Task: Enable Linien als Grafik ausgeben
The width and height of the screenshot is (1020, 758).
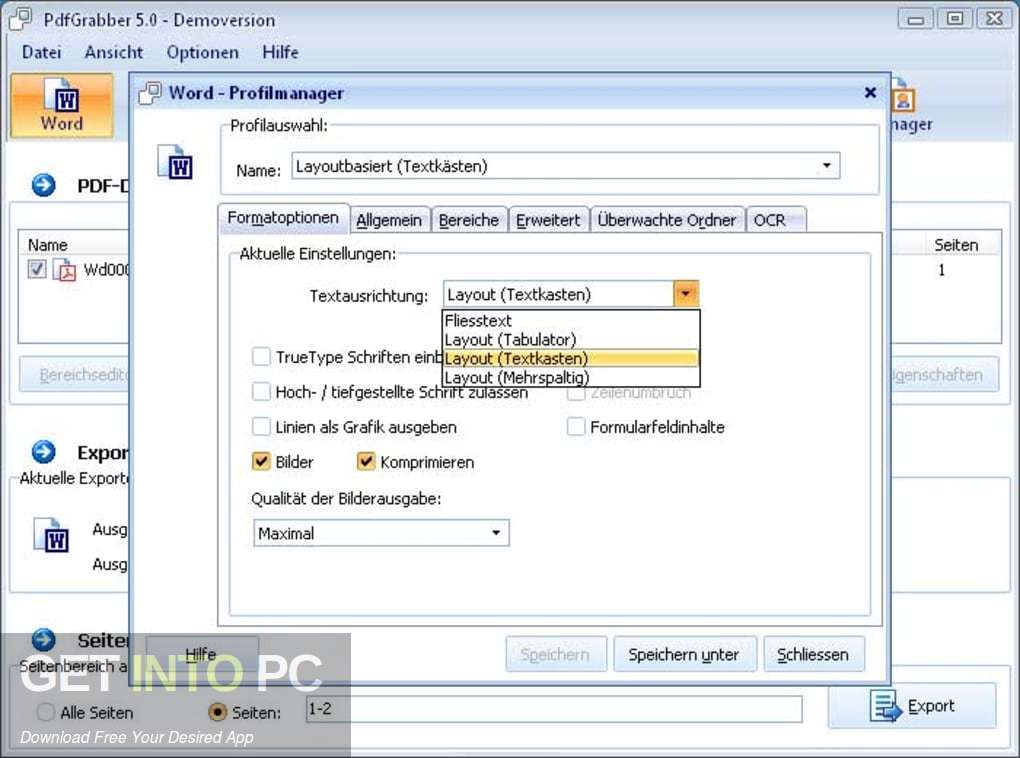Action: 261,427
